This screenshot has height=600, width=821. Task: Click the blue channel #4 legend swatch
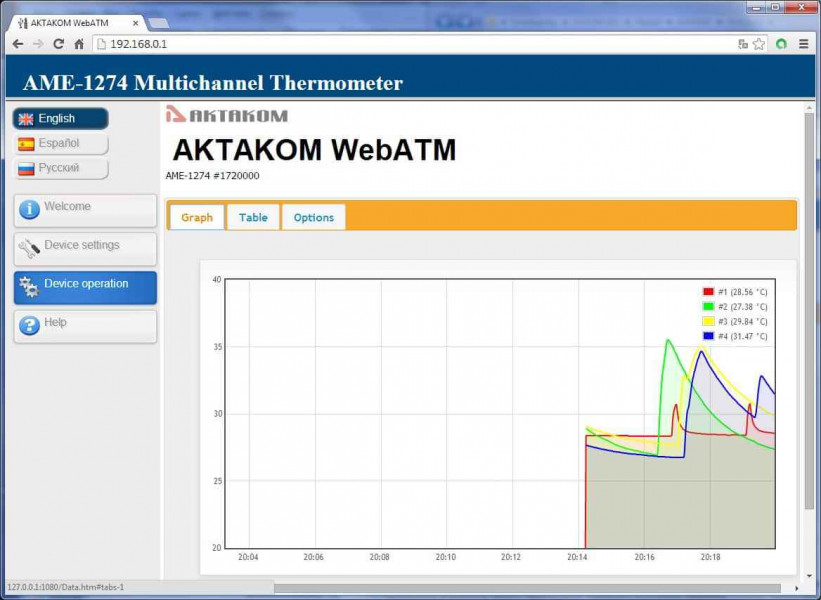point(708,336)
